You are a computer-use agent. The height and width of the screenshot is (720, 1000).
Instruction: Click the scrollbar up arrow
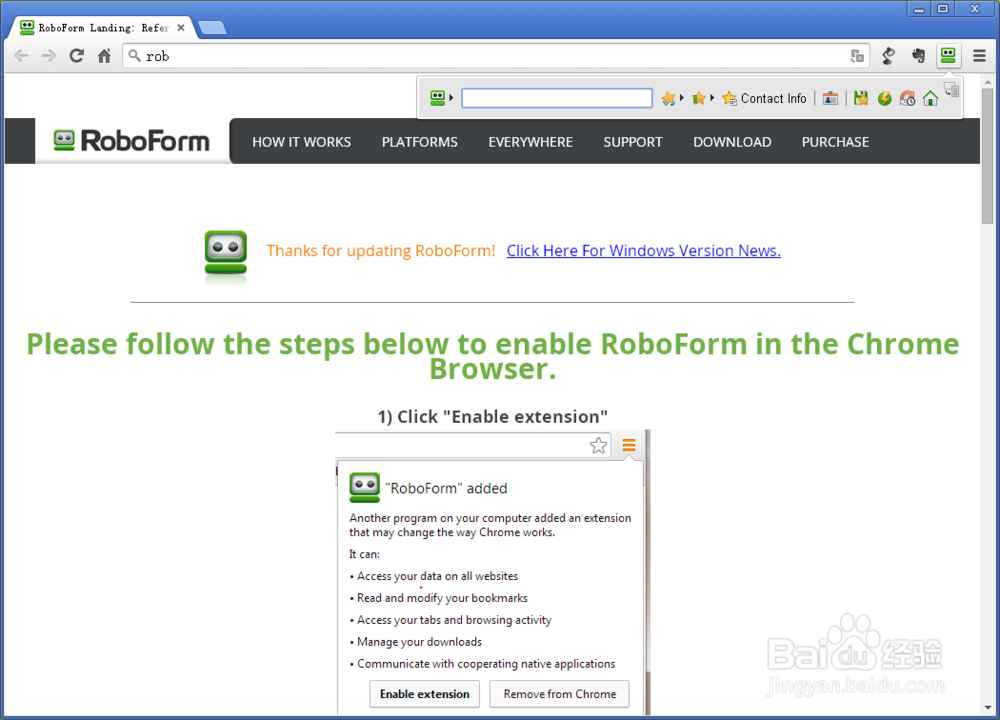pyautogui.click(x=988, y=82)
